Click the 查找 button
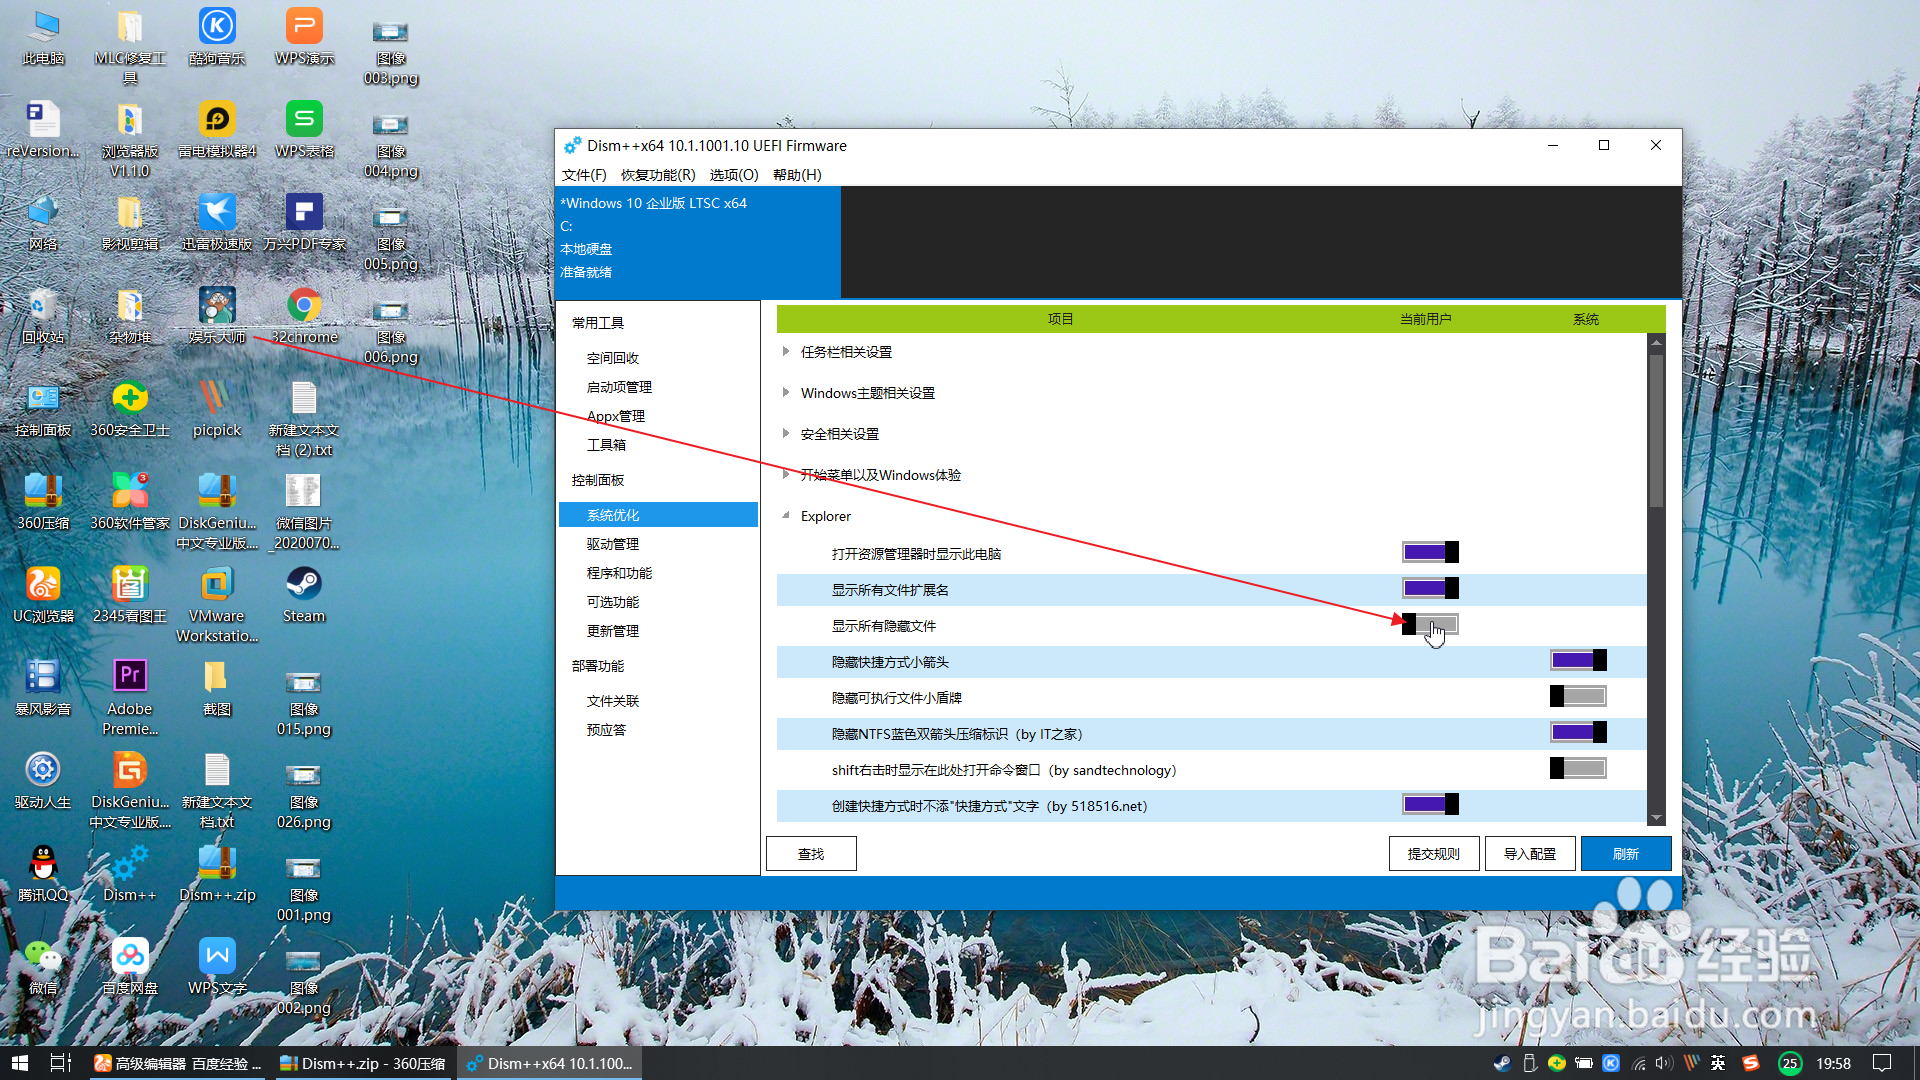 coord(810,853)
